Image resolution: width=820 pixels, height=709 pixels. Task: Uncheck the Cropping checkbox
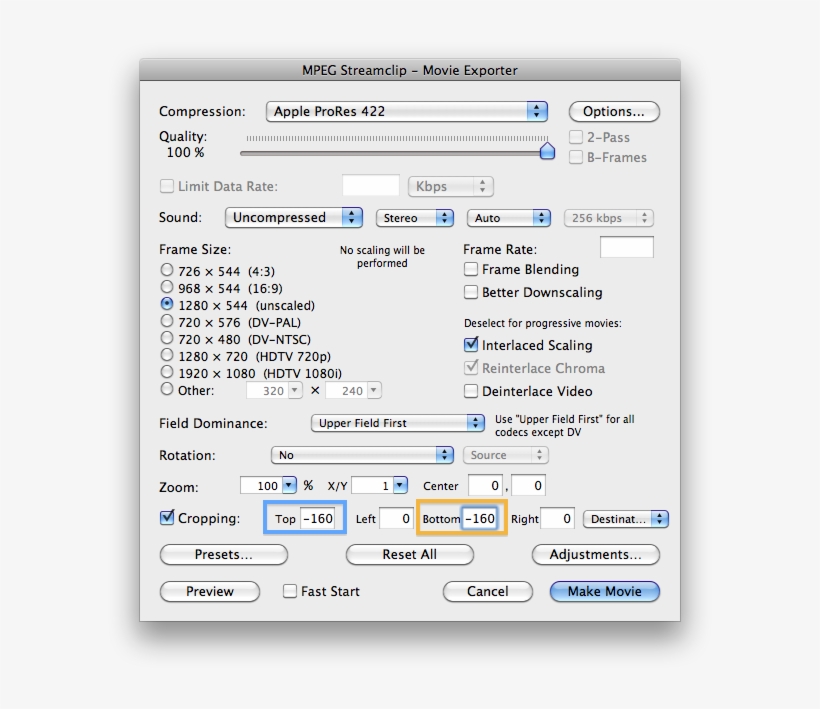165,518
